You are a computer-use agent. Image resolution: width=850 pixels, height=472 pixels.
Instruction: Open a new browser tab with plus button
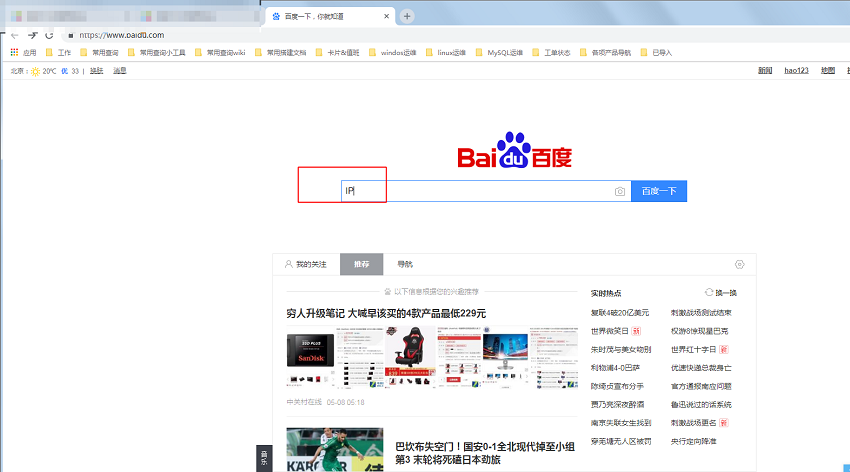click(407, 16)
